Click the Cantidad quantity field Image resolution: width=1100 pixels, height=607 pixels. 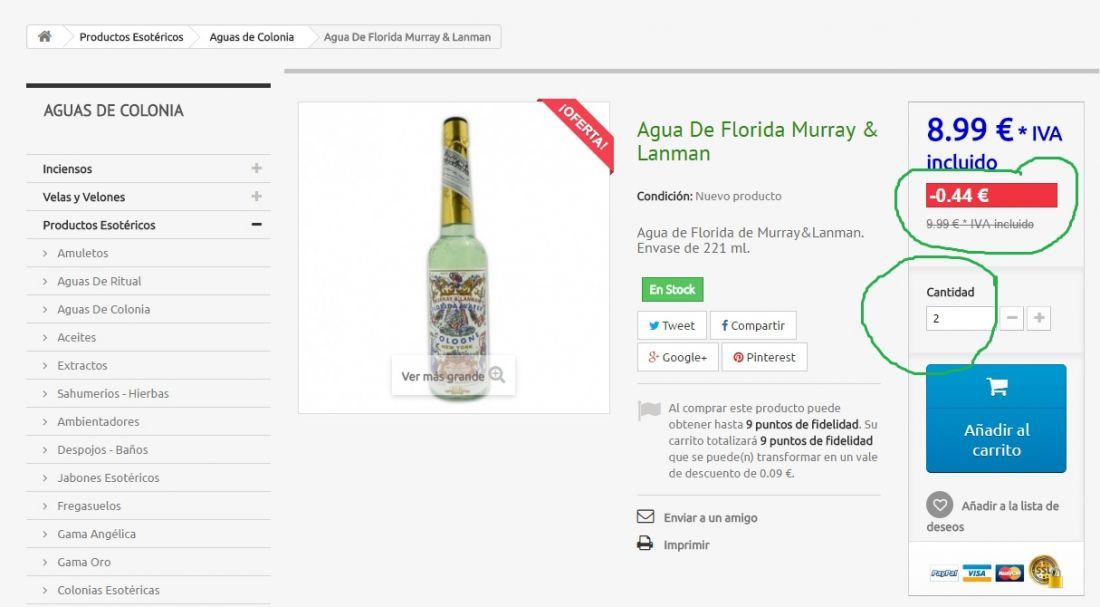pos(960,319)
